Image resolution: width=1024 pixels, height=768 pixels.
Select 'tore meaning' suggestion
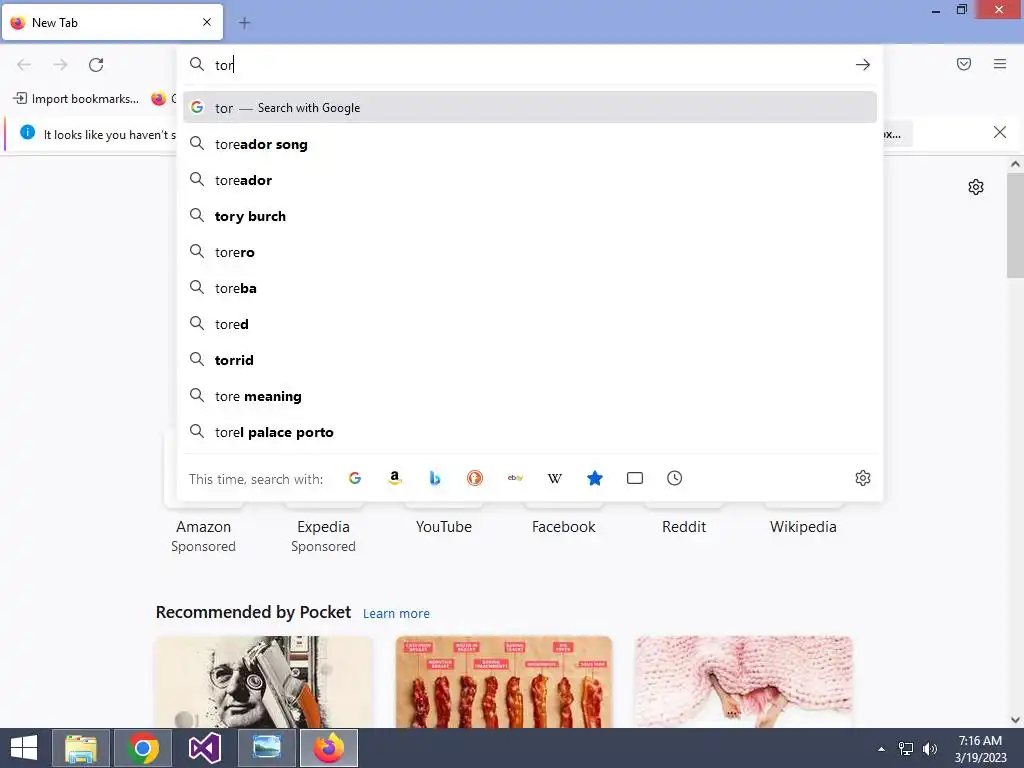tap(530, 396)
